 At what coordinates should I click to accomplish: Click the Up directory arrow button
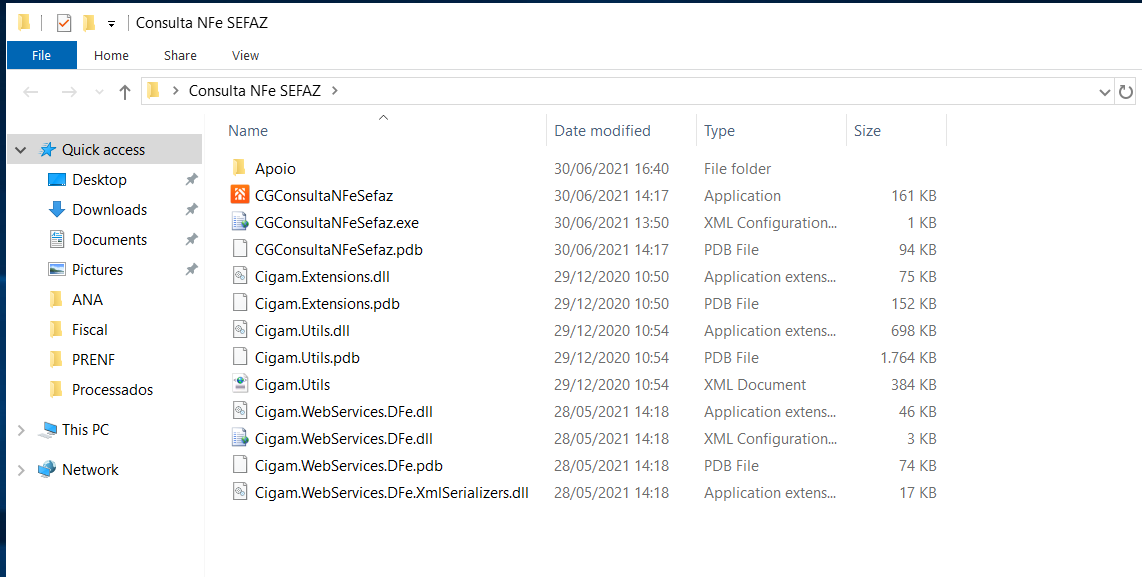[125, 92]
